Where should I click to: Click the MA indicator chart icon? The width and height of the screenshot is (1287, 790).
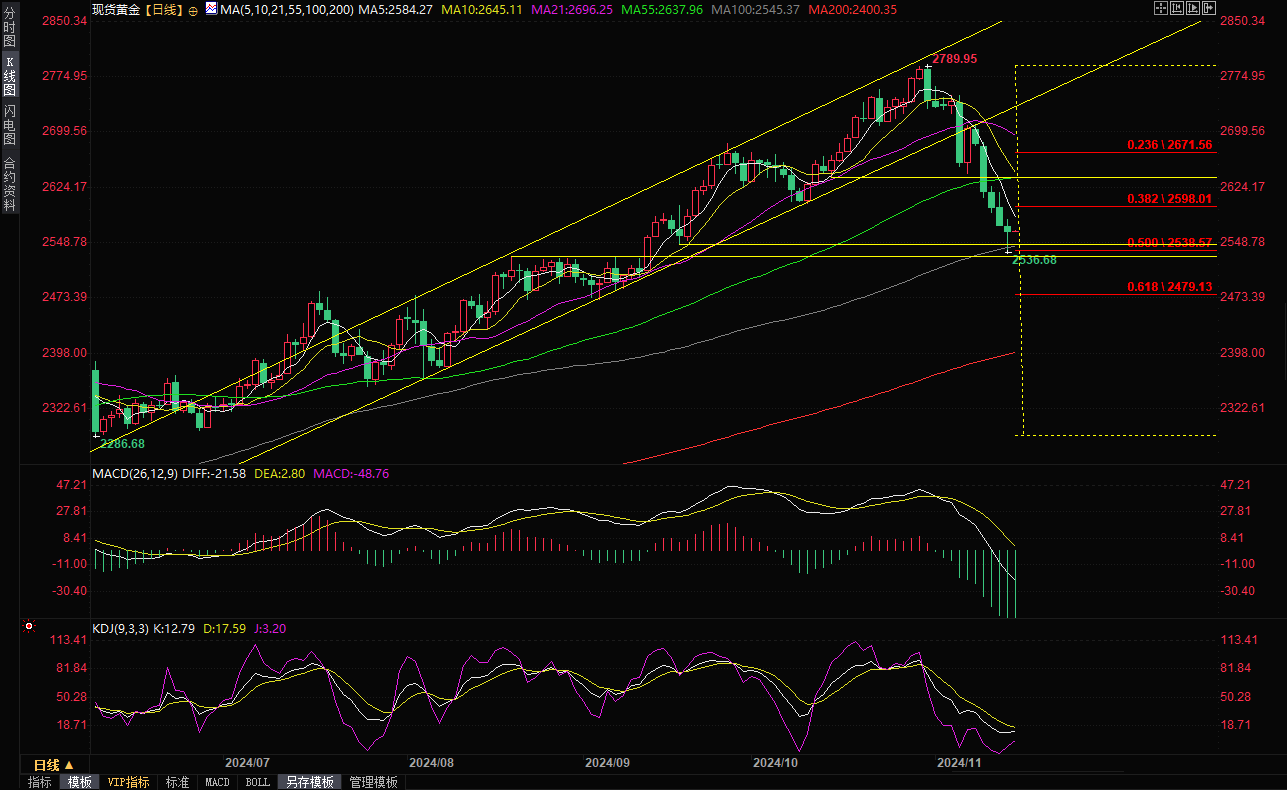(x=210, y=9)
